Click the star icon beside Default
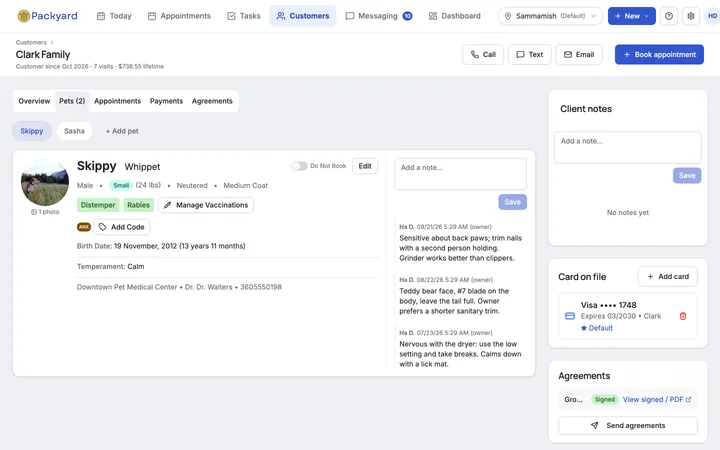The width and height of the screenshot is (720, 450). coord(584,328)
